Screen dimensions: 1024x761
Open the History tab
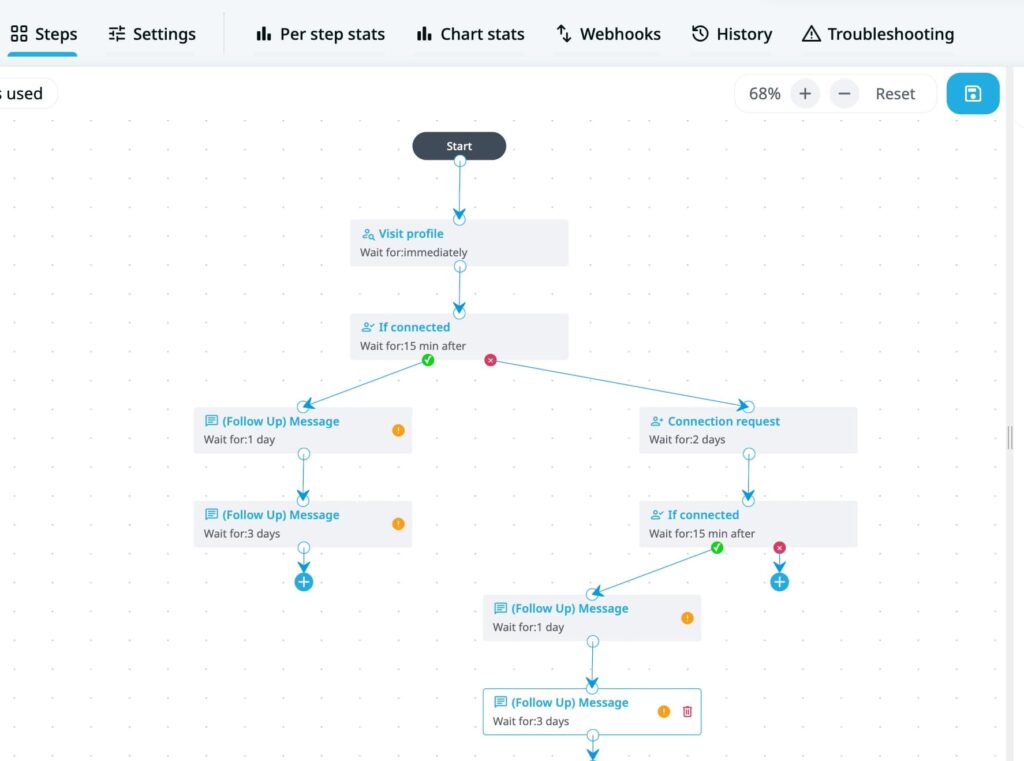pos(731,33)
